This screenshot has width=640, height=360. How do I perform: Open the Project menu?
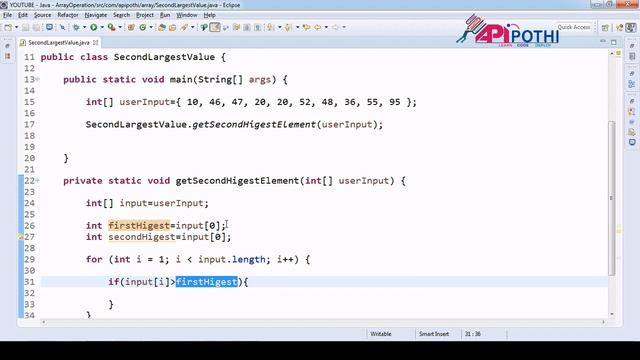145,15
